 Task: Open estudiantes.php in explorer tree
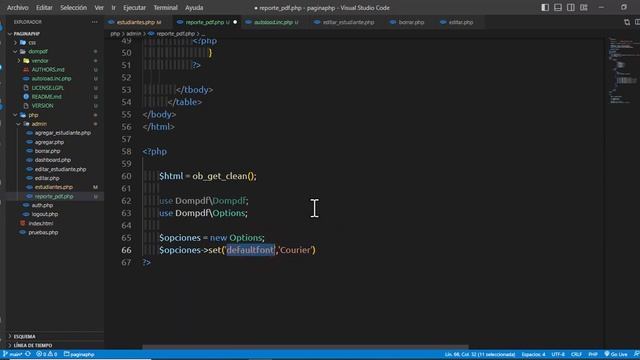pos(53,187)
